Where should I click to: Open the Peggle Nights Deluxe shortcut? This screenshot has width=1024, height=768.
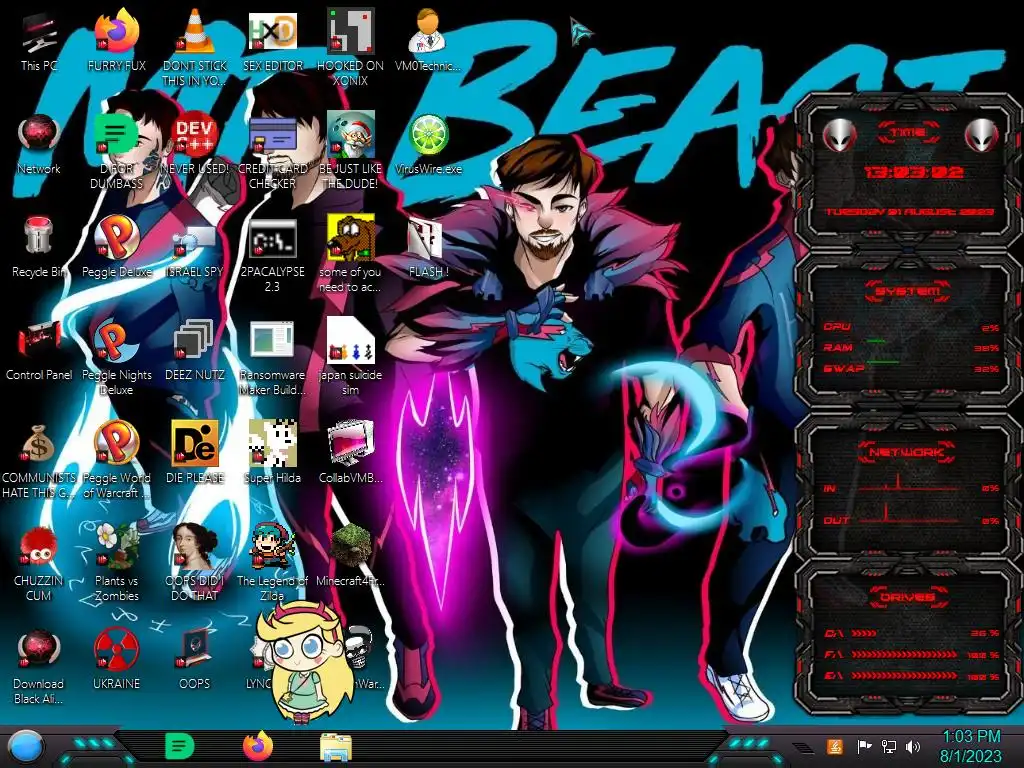[117, 340]
